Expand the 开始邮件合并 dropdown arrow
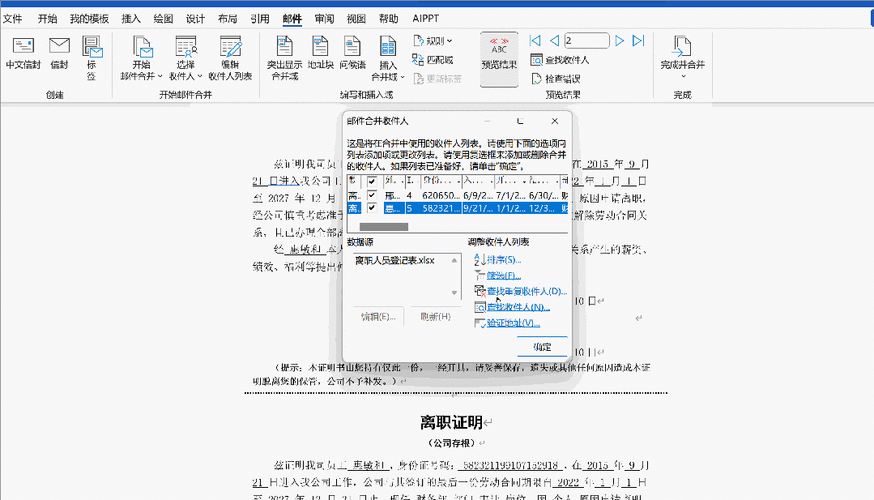 160,76
